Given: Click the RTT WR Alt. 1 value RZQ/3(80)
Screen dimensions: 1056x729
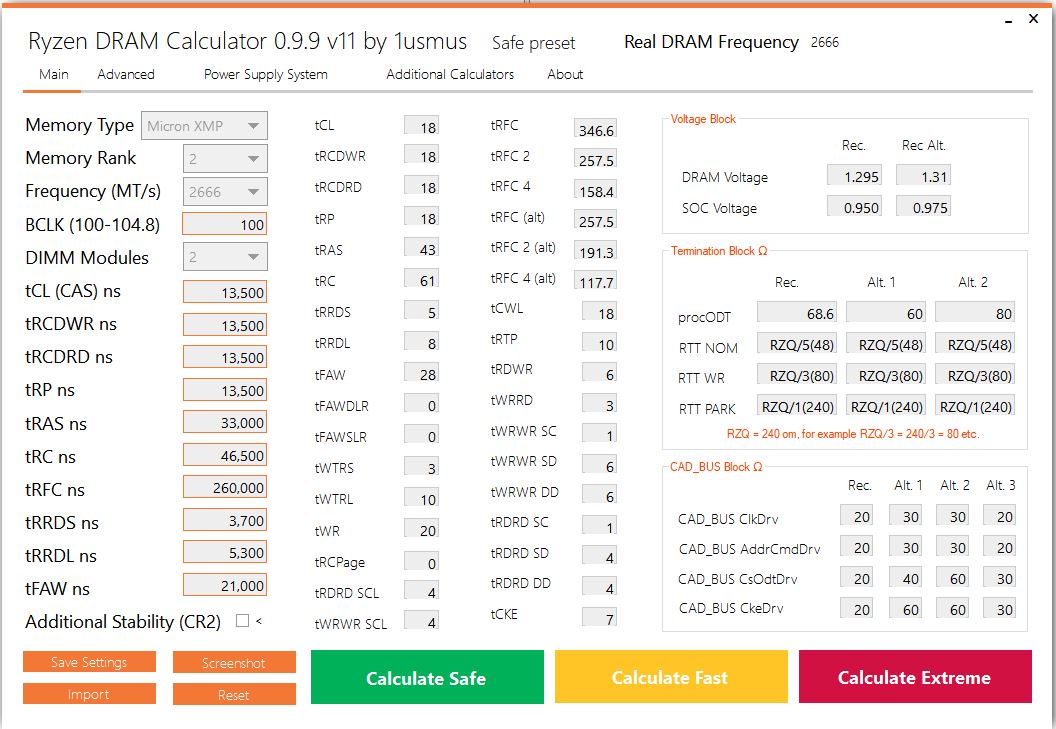Looking at the screenshot, I should (886, 375).
